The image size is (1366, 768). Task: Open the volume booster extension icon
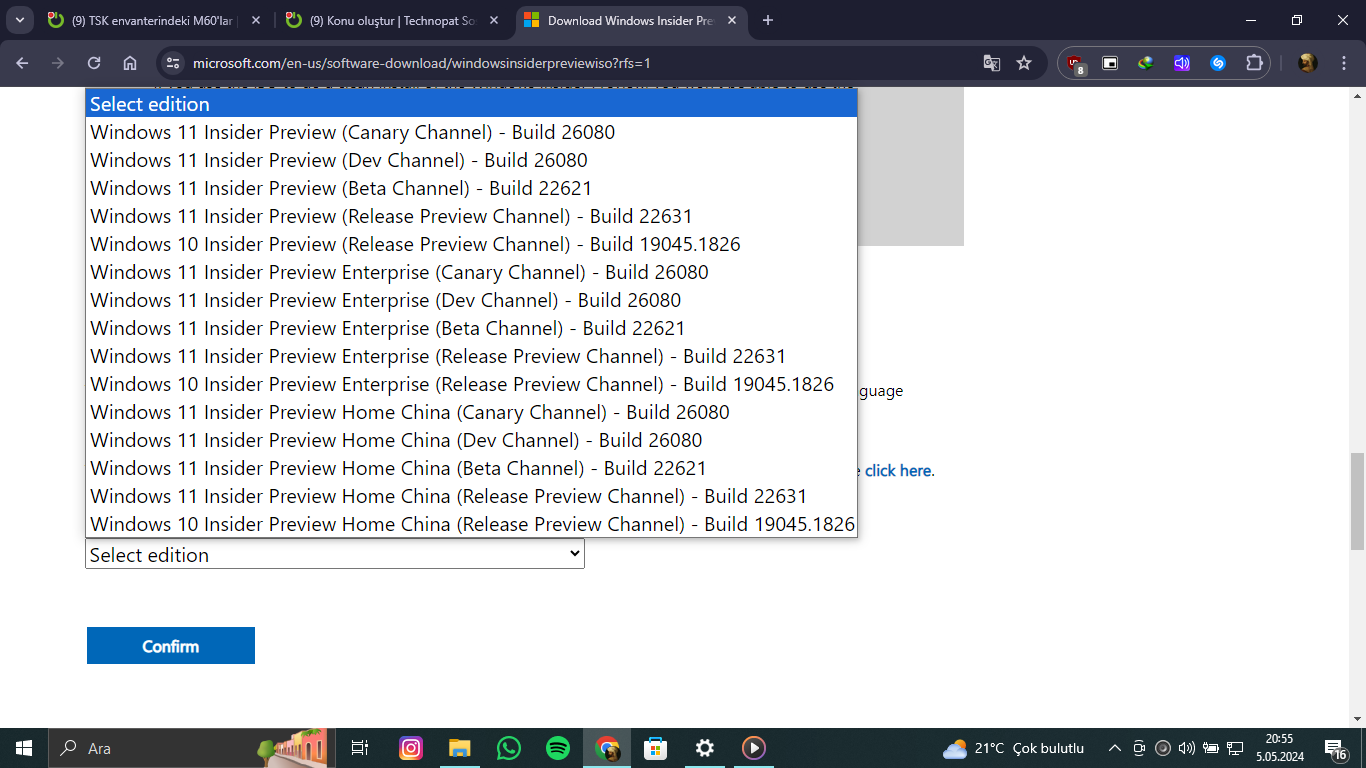[1182, 63]
